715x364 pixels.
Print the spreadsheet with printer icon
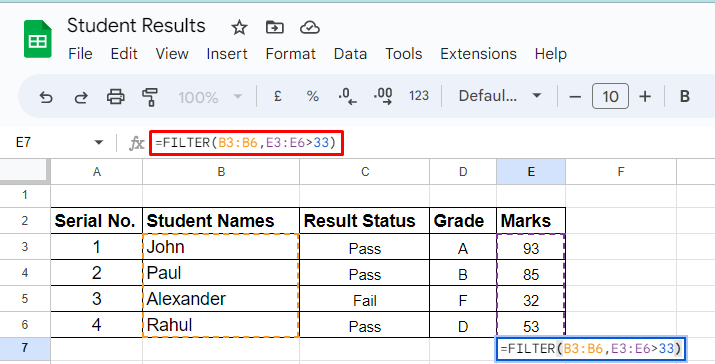pos(115,97)
